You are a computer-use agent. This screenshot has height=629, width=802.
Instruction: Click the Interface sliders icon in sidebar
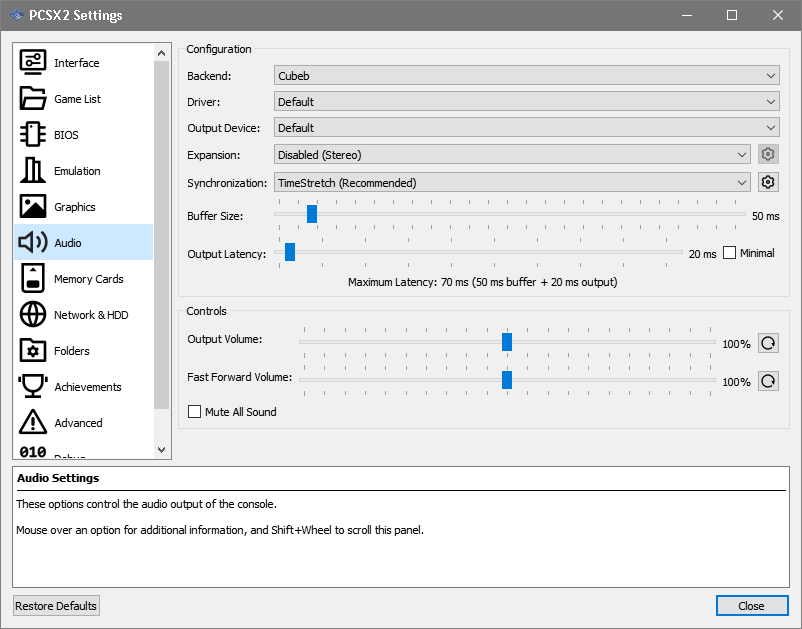click(x=33, y=62)
